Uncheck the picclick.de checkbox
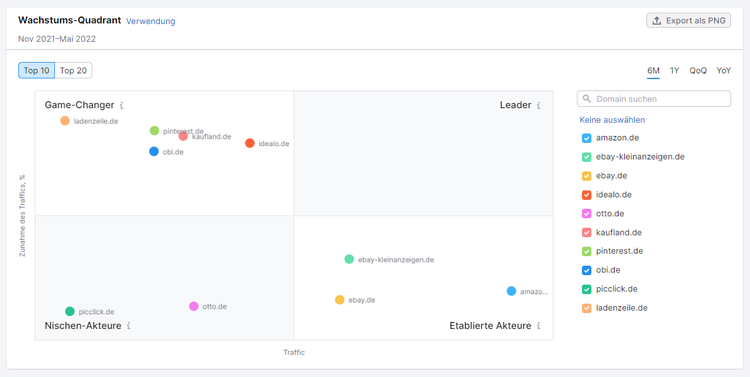This screenshot has height=377, width=750. 587,289
